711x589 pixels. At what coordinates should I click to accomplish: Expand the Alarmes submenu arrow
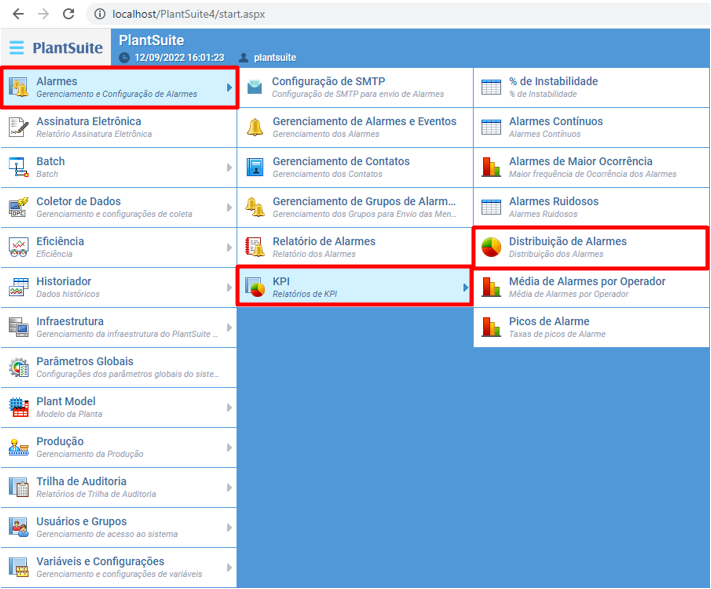point(229,88)
